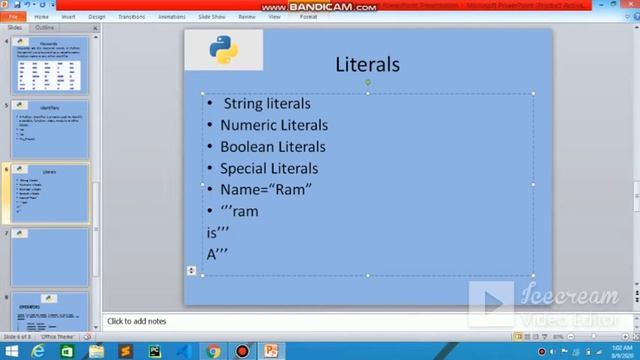640x360 pixels.
Task: Close the slides thumbnail pane
Action: click(96, 28)
